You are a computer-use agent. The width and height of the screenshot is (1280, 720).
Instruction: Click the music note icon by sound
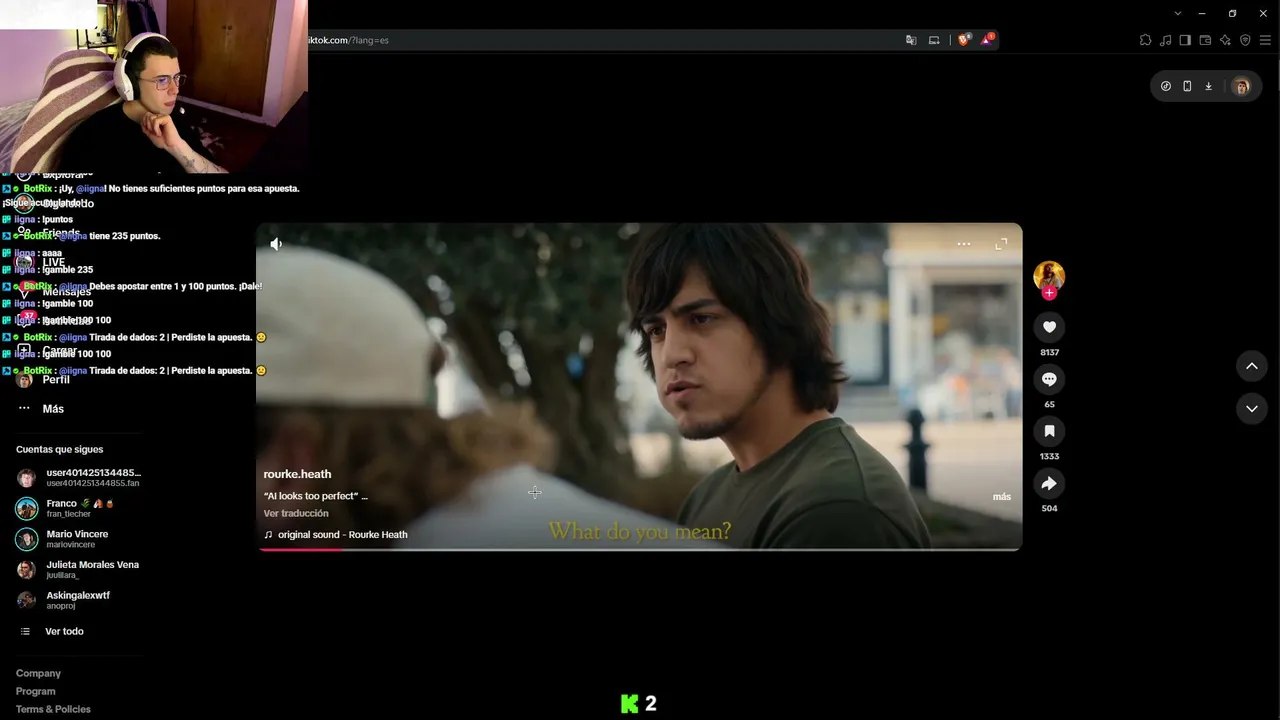click(268, 535)
